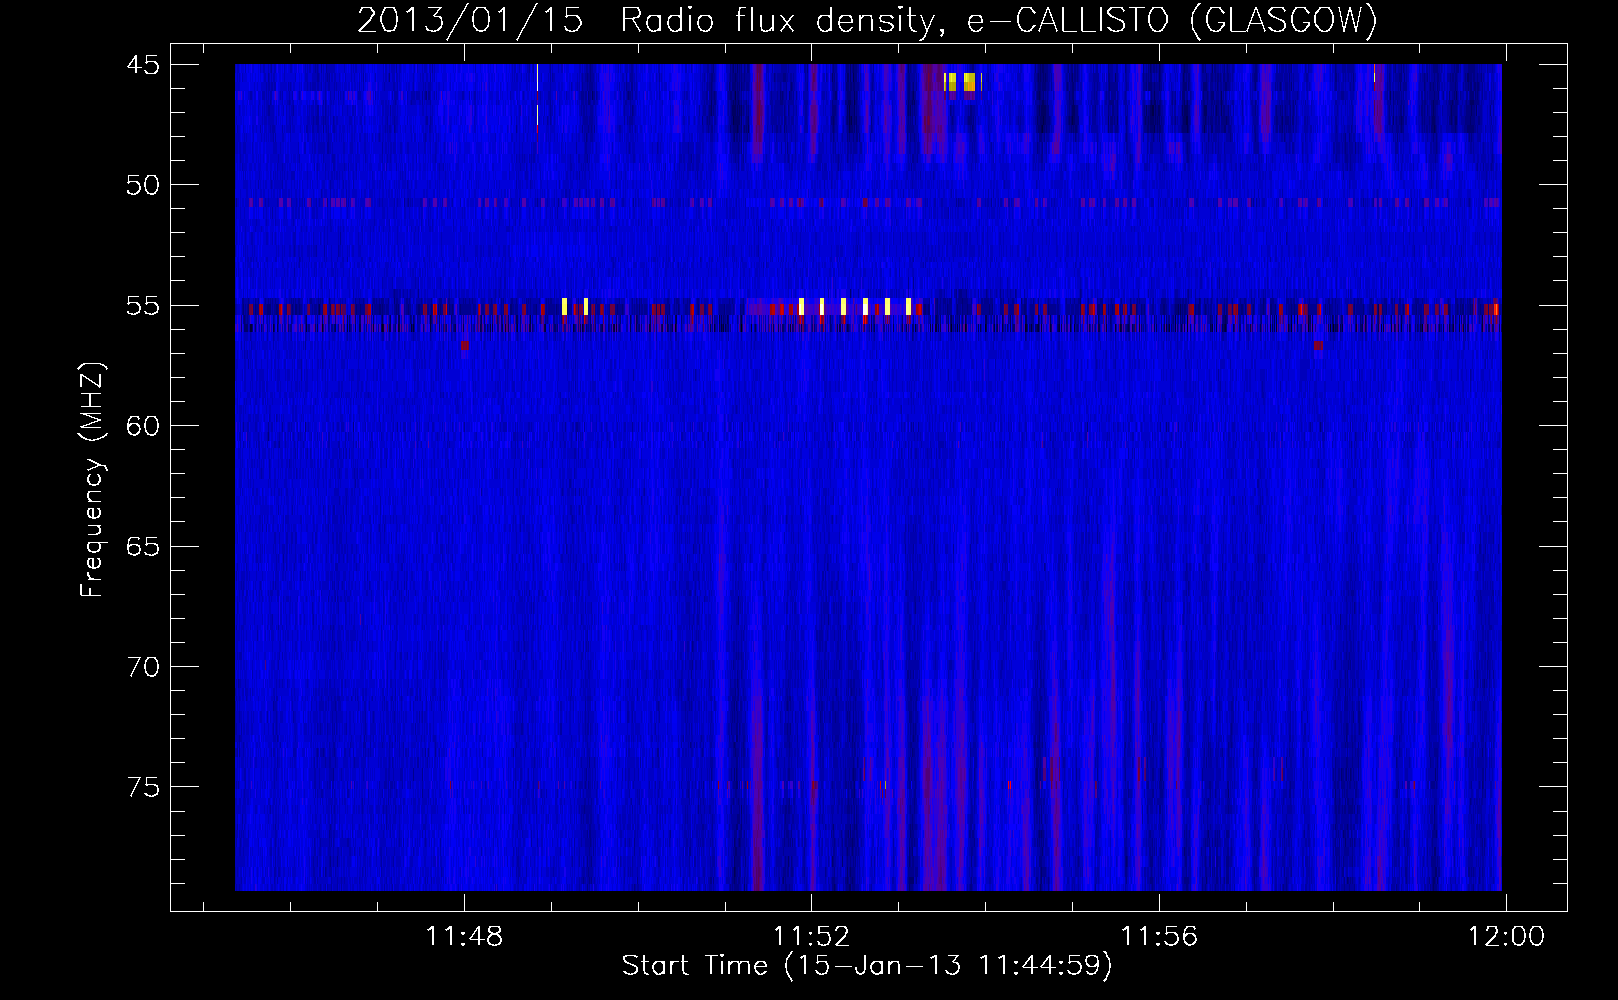Click the 45 frequency tick label
This screenshot has width=1618, height=1000.
(143, 65)
